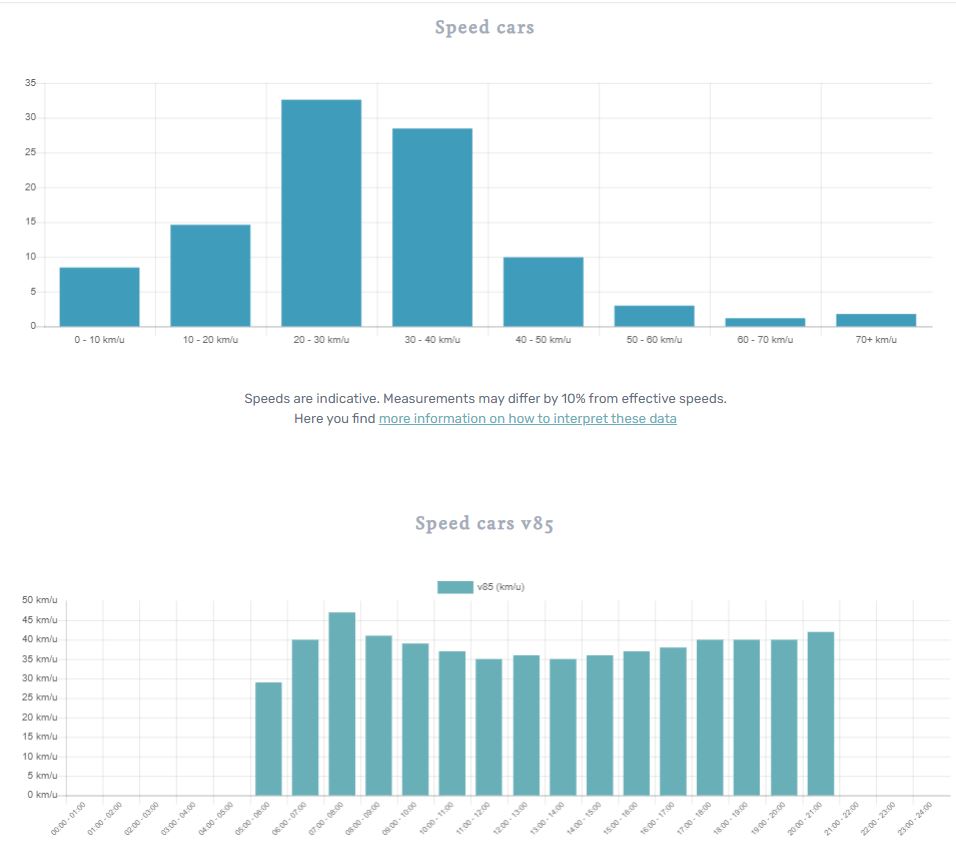Screen dimensions: 956x860
Task: Click the Speed cars v85 chart title
Action: pyautogui.click(x=485, y=524)
